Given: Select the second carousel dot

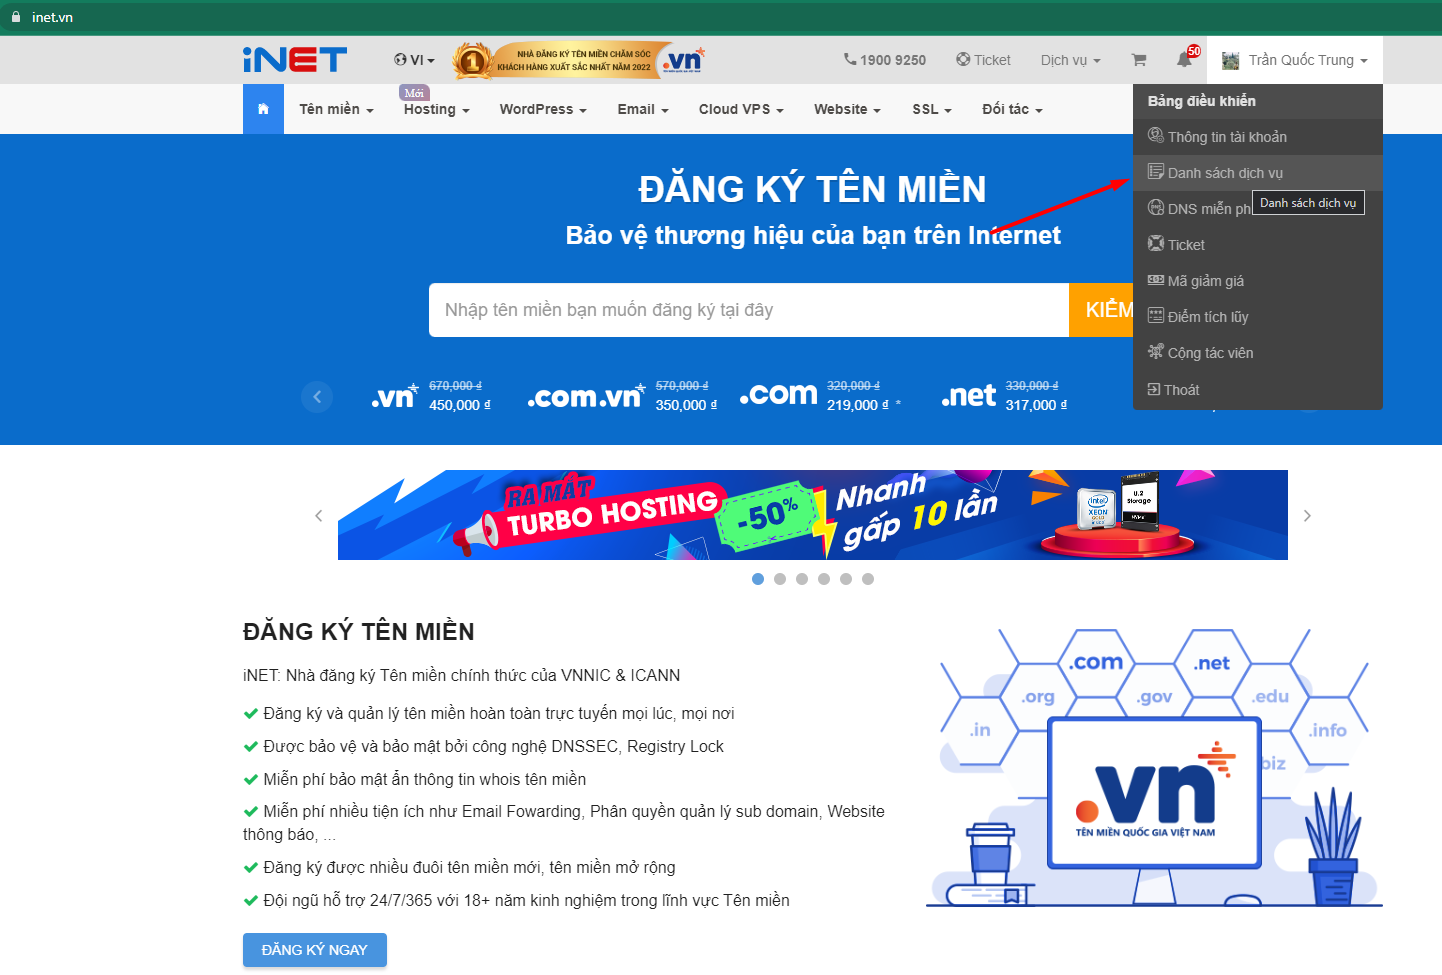Looking at the screenshot, I should pyautogui.click(x=780, y=578).
